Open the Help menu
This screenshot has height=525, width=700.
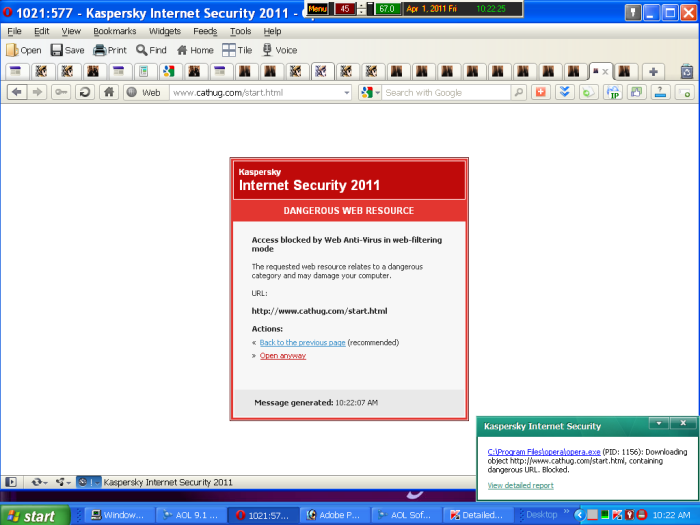[x=272, y=31]
